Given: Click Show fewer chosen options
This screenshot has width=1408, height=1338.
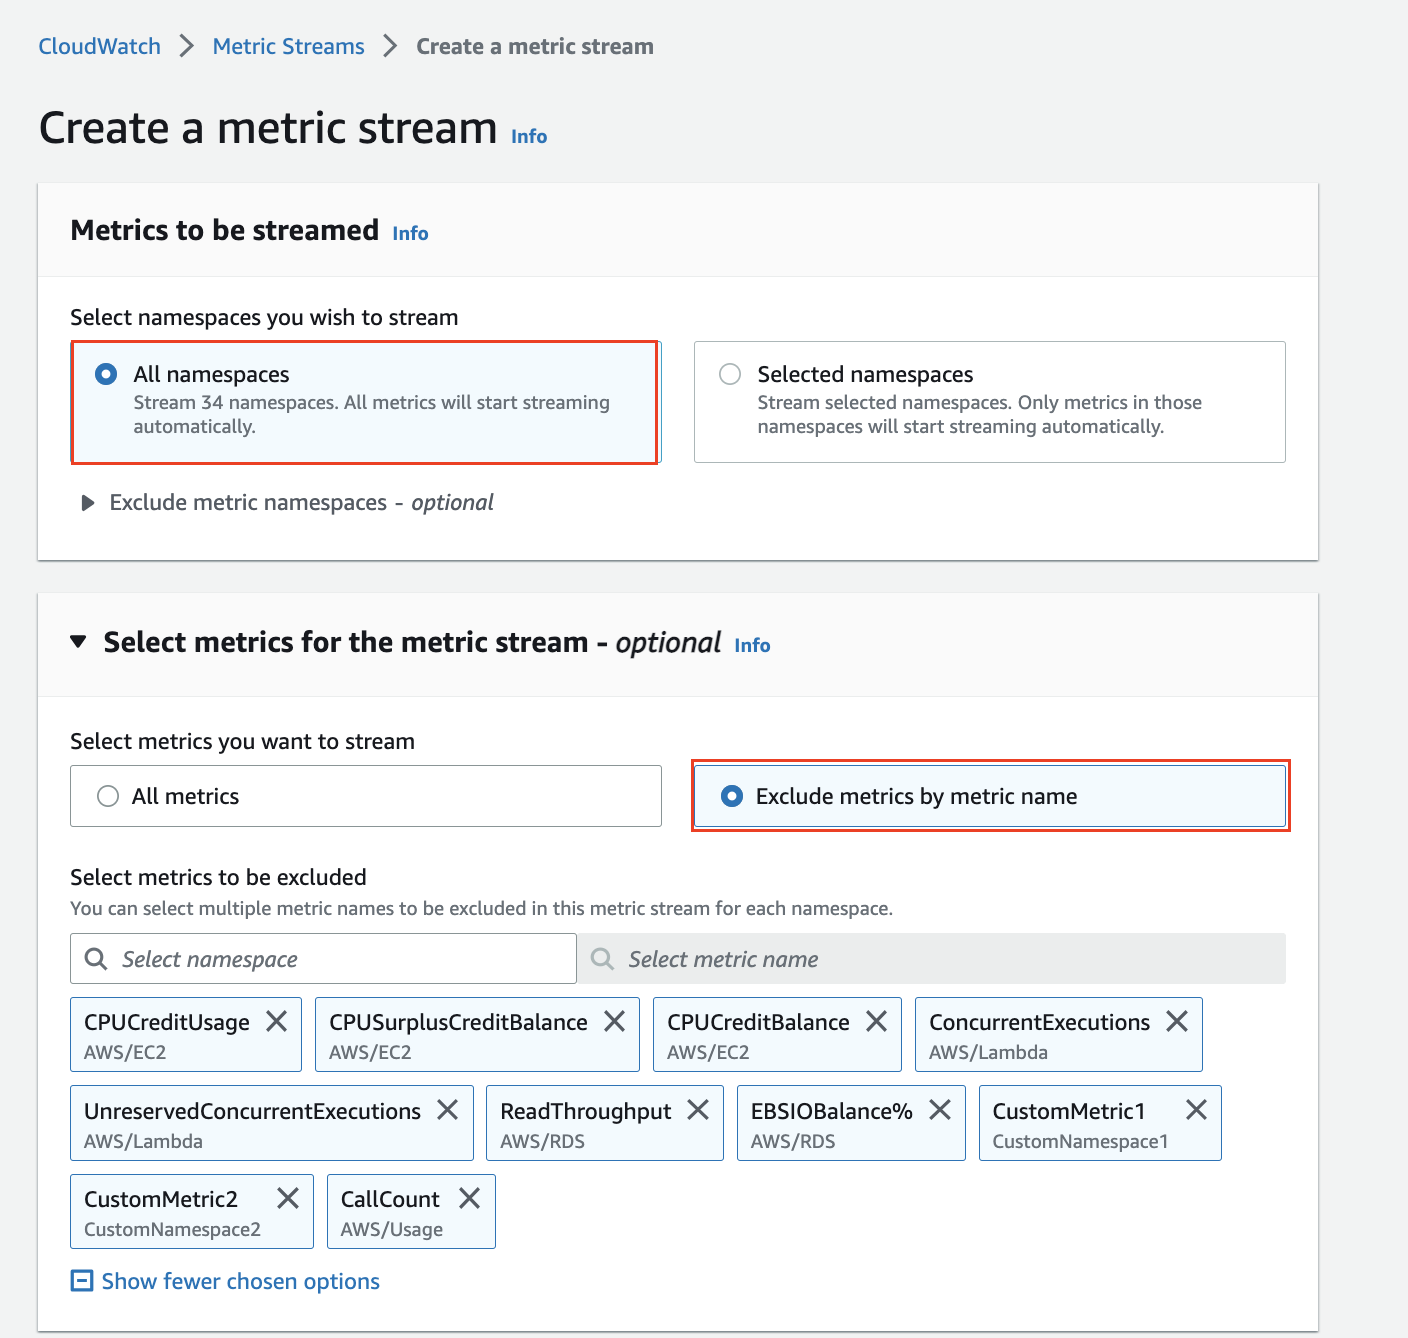Looking at the screenshot, I should [x=239, y=1281].
